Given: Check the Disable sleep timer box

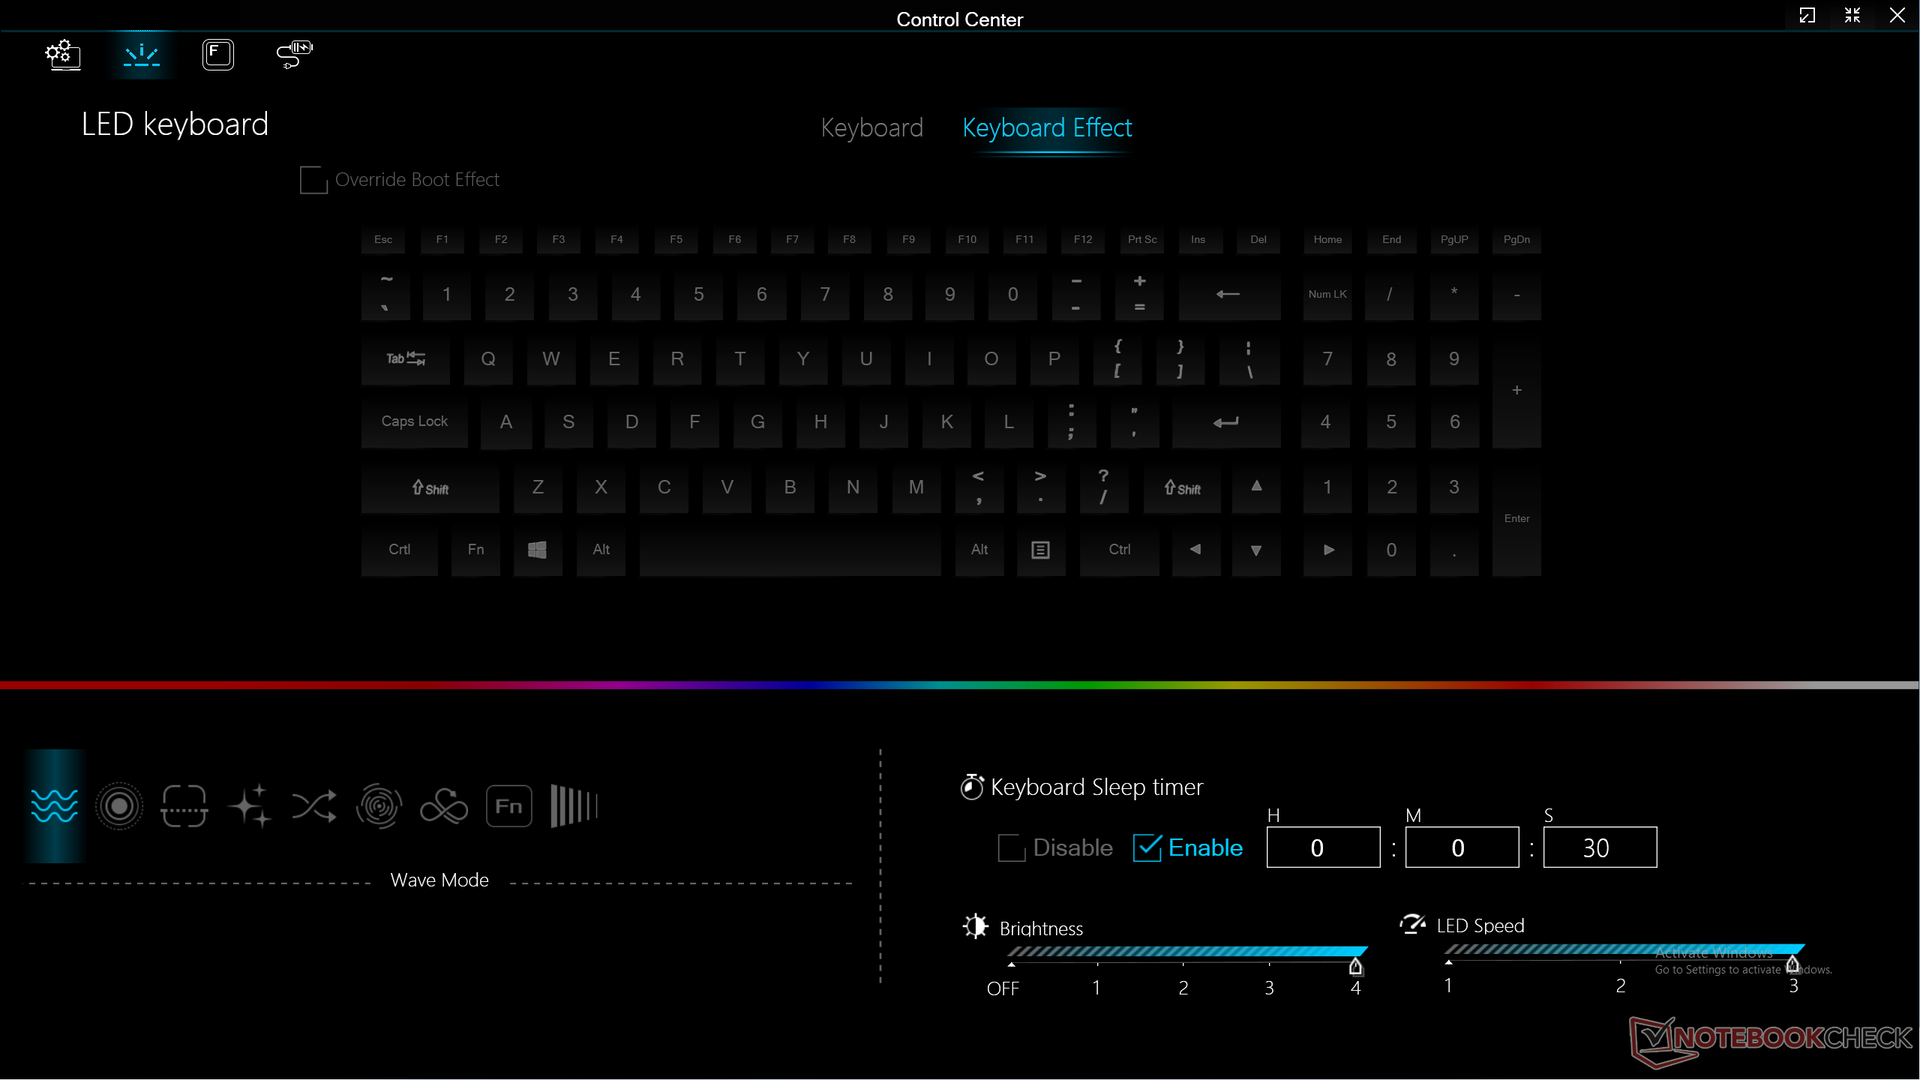Looking at the screenshot, I should click(1011, 848).
